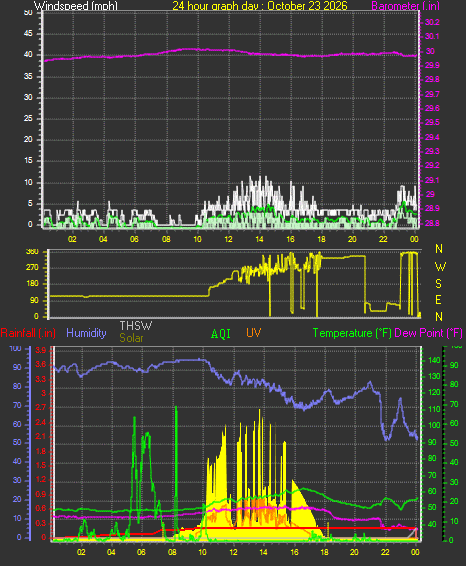Click the 'E' compass label beside wind direction chart
Screen dimensions: 466x566
438,300
